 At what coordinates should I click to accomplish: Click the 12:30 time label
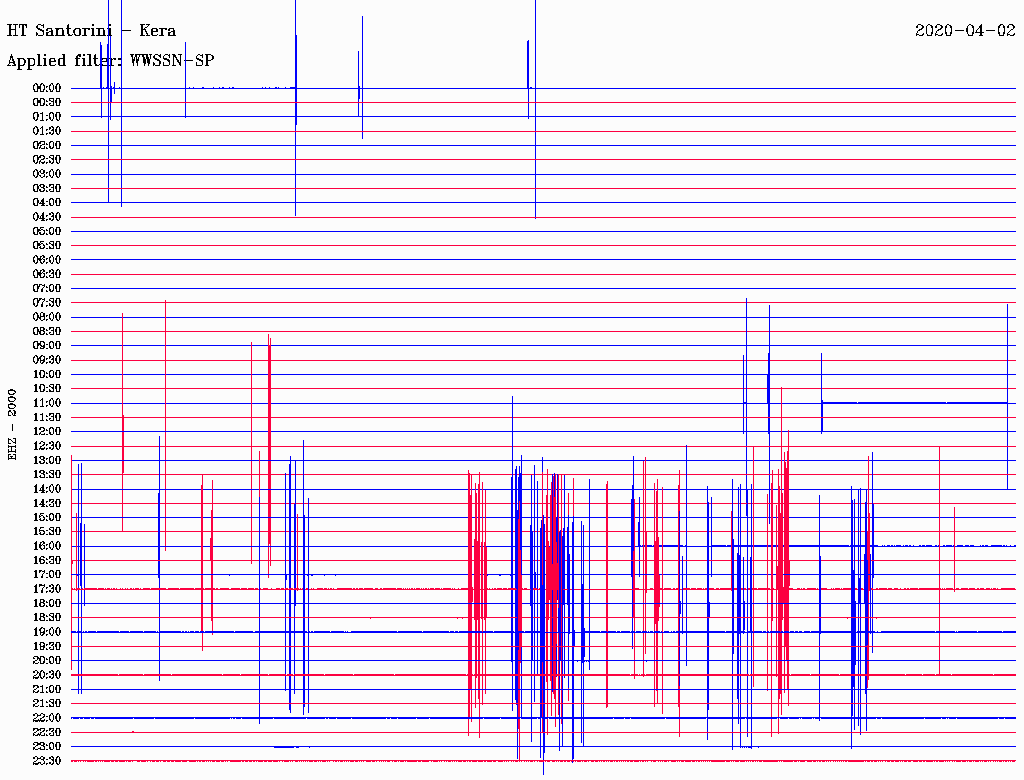coord(47,446)
